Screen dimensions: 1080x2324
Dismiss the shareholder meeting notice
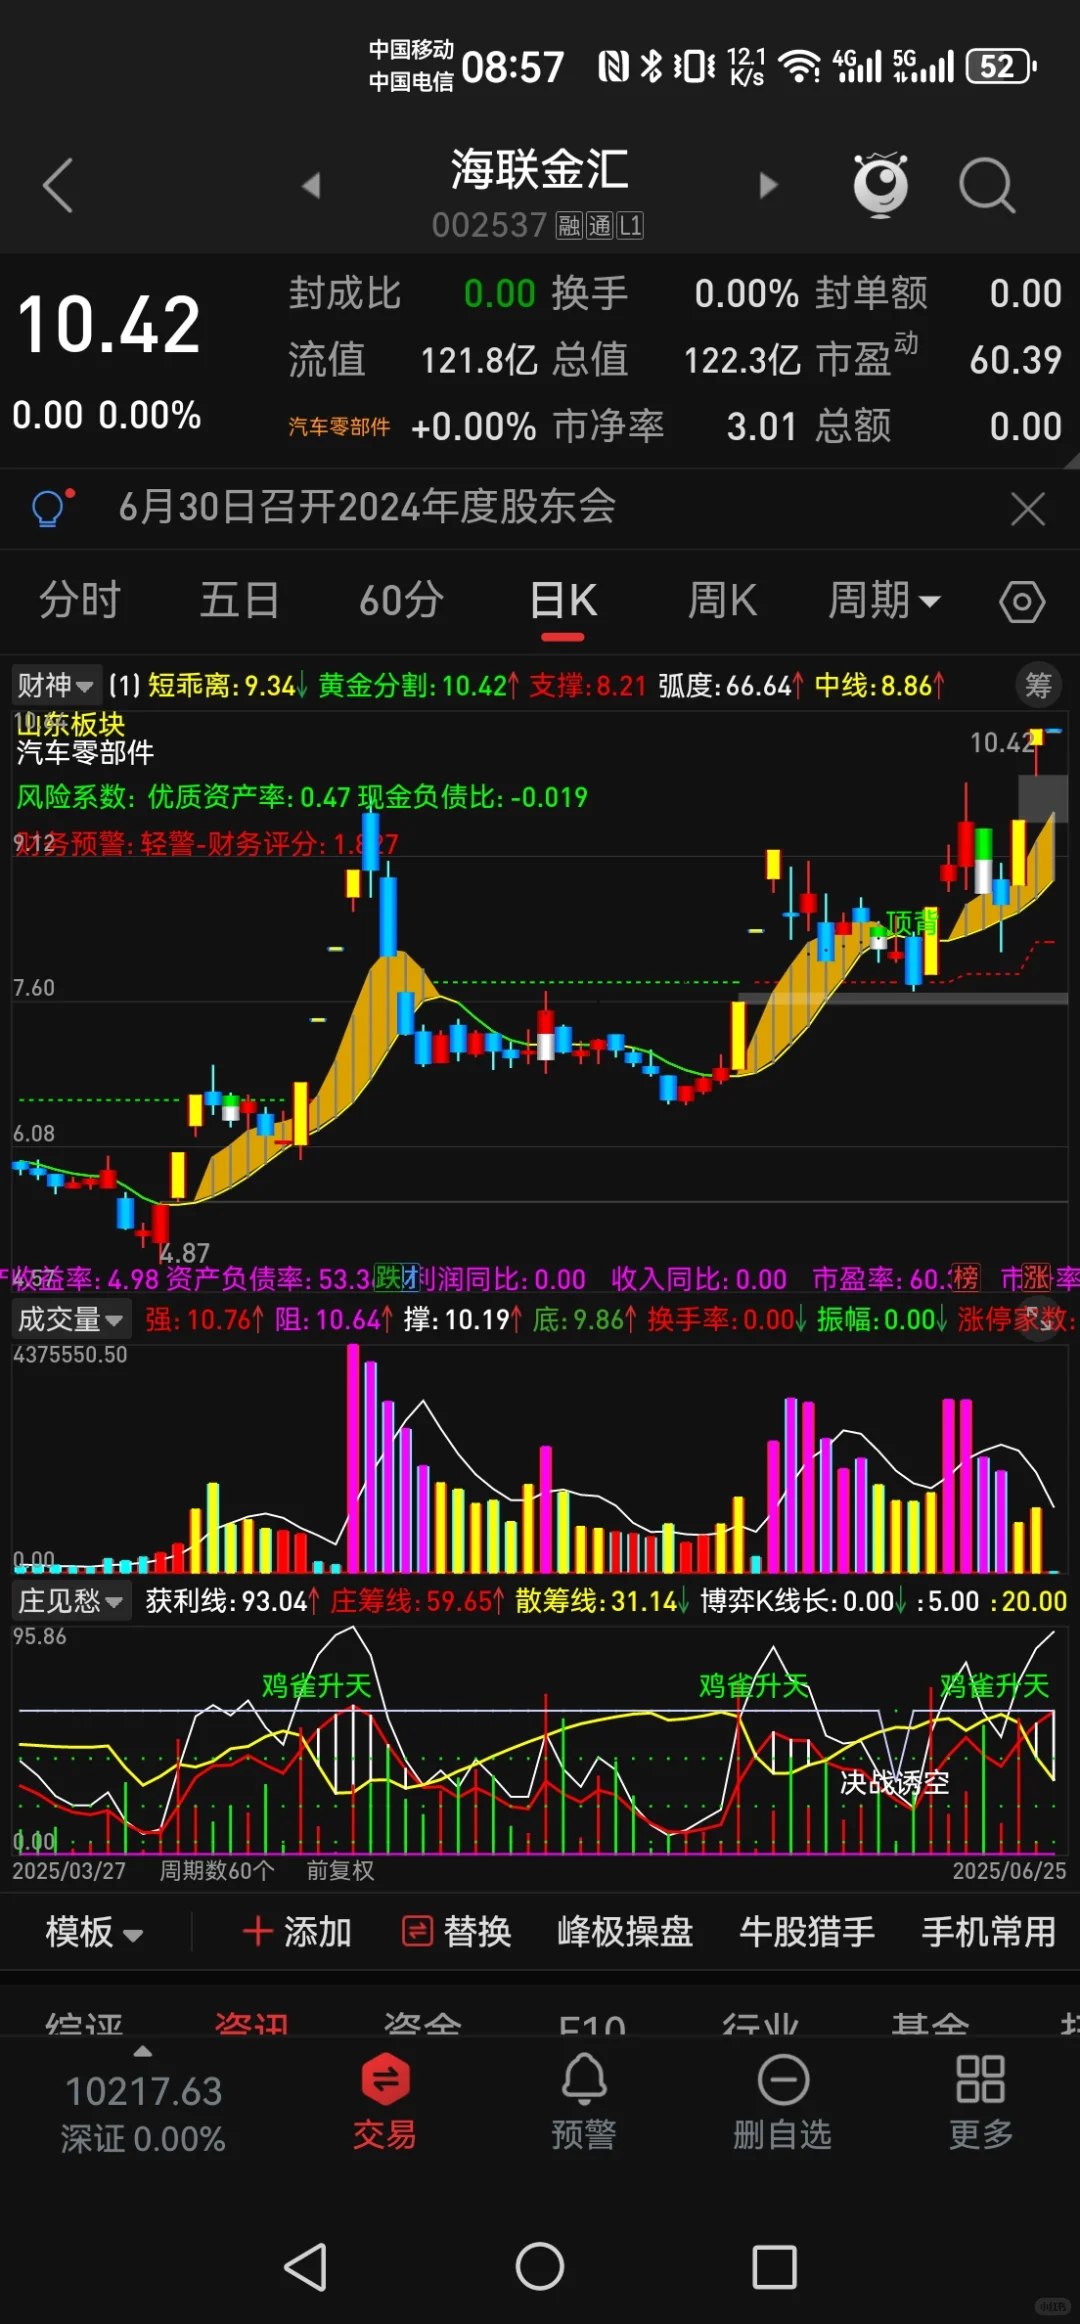point(1027,508)
